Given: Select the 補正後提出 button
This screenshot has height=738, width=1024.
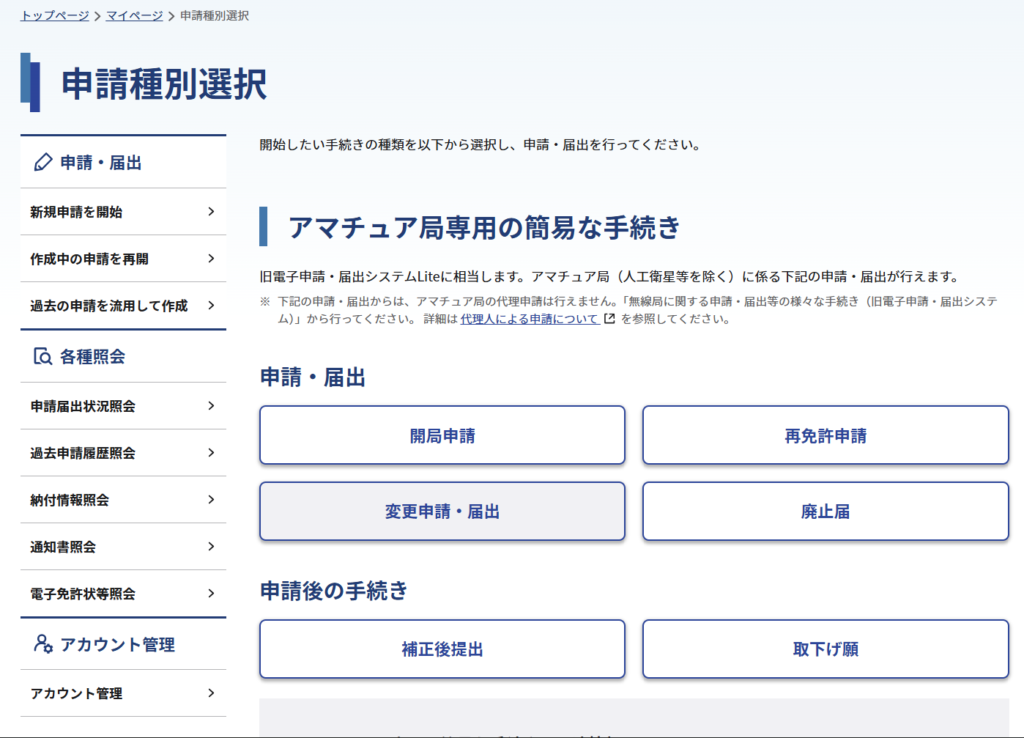Looking at the screenshot, I should [x=442, y=649].
